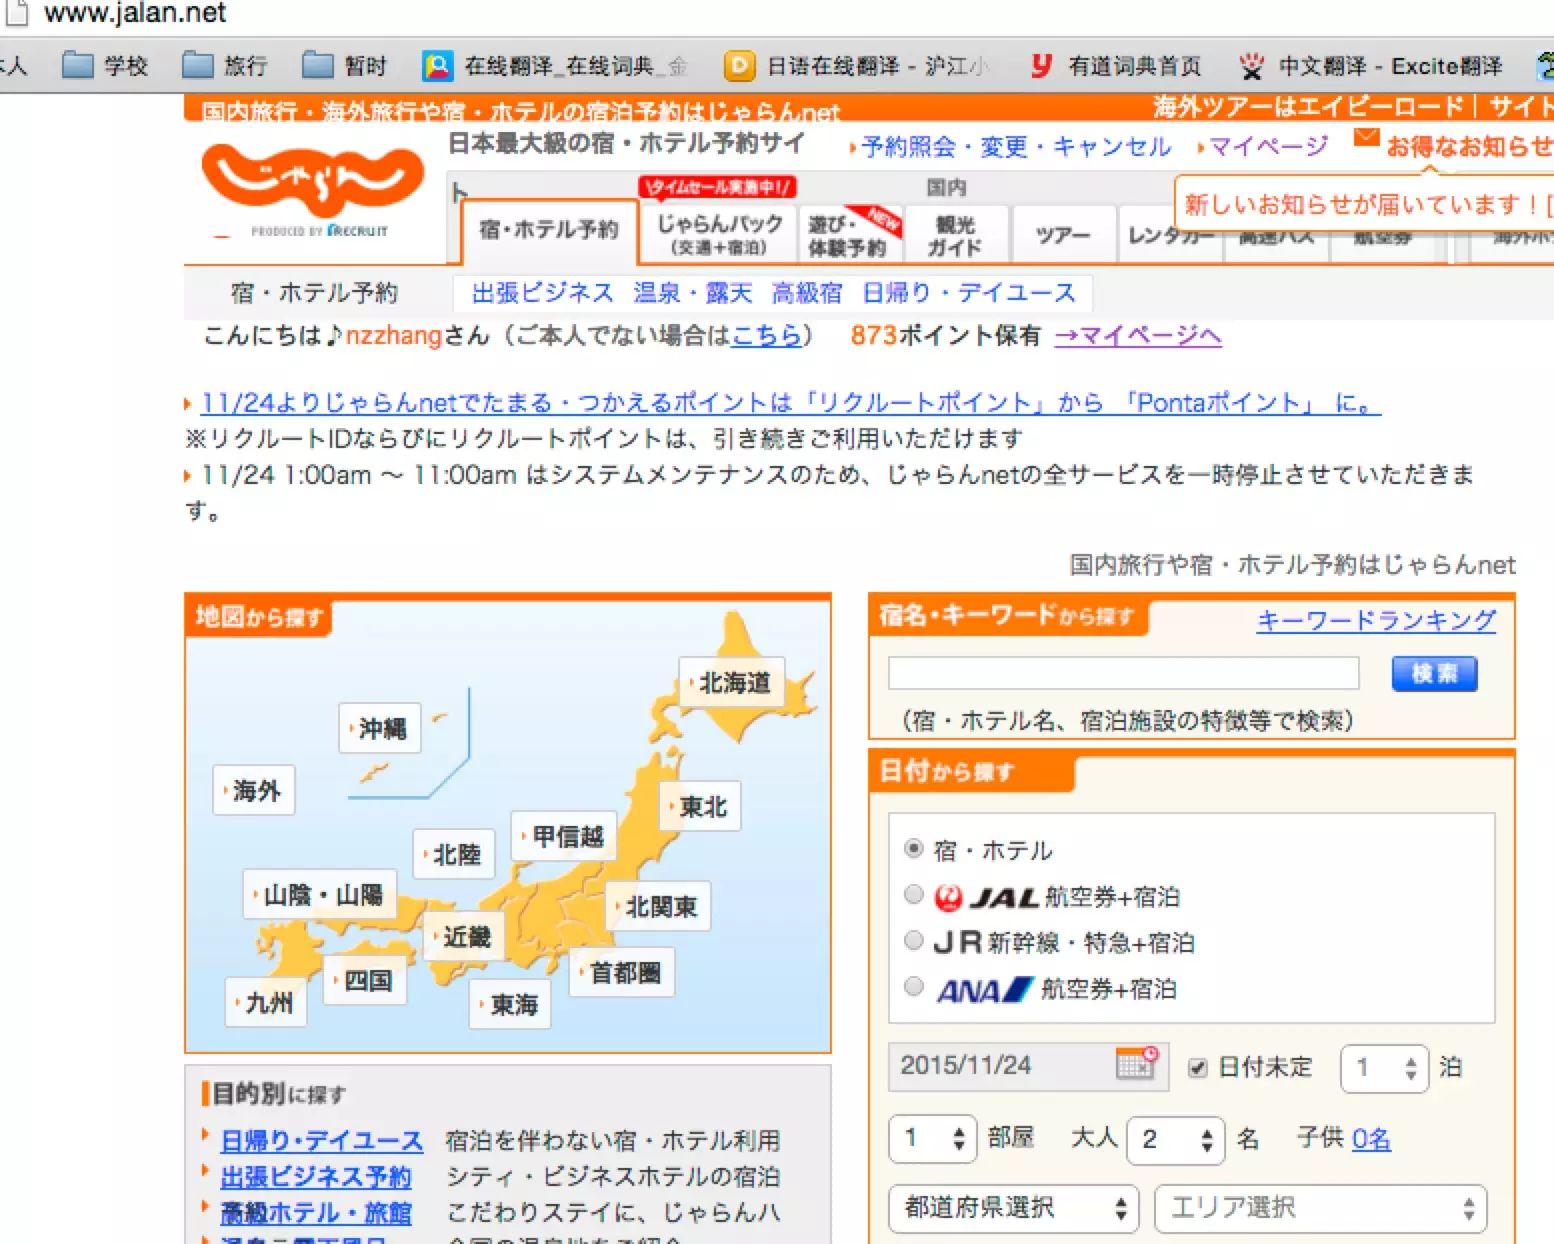This screenshot has height=1244, width=1554.
Task: Open the 都道府県選択 dropdown
Action: (1014, 1208)
